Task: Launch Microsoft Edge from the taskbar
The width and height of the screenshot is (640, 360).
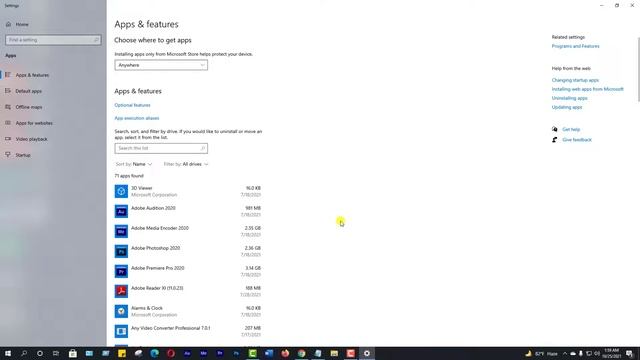Action: pos(155,353)
